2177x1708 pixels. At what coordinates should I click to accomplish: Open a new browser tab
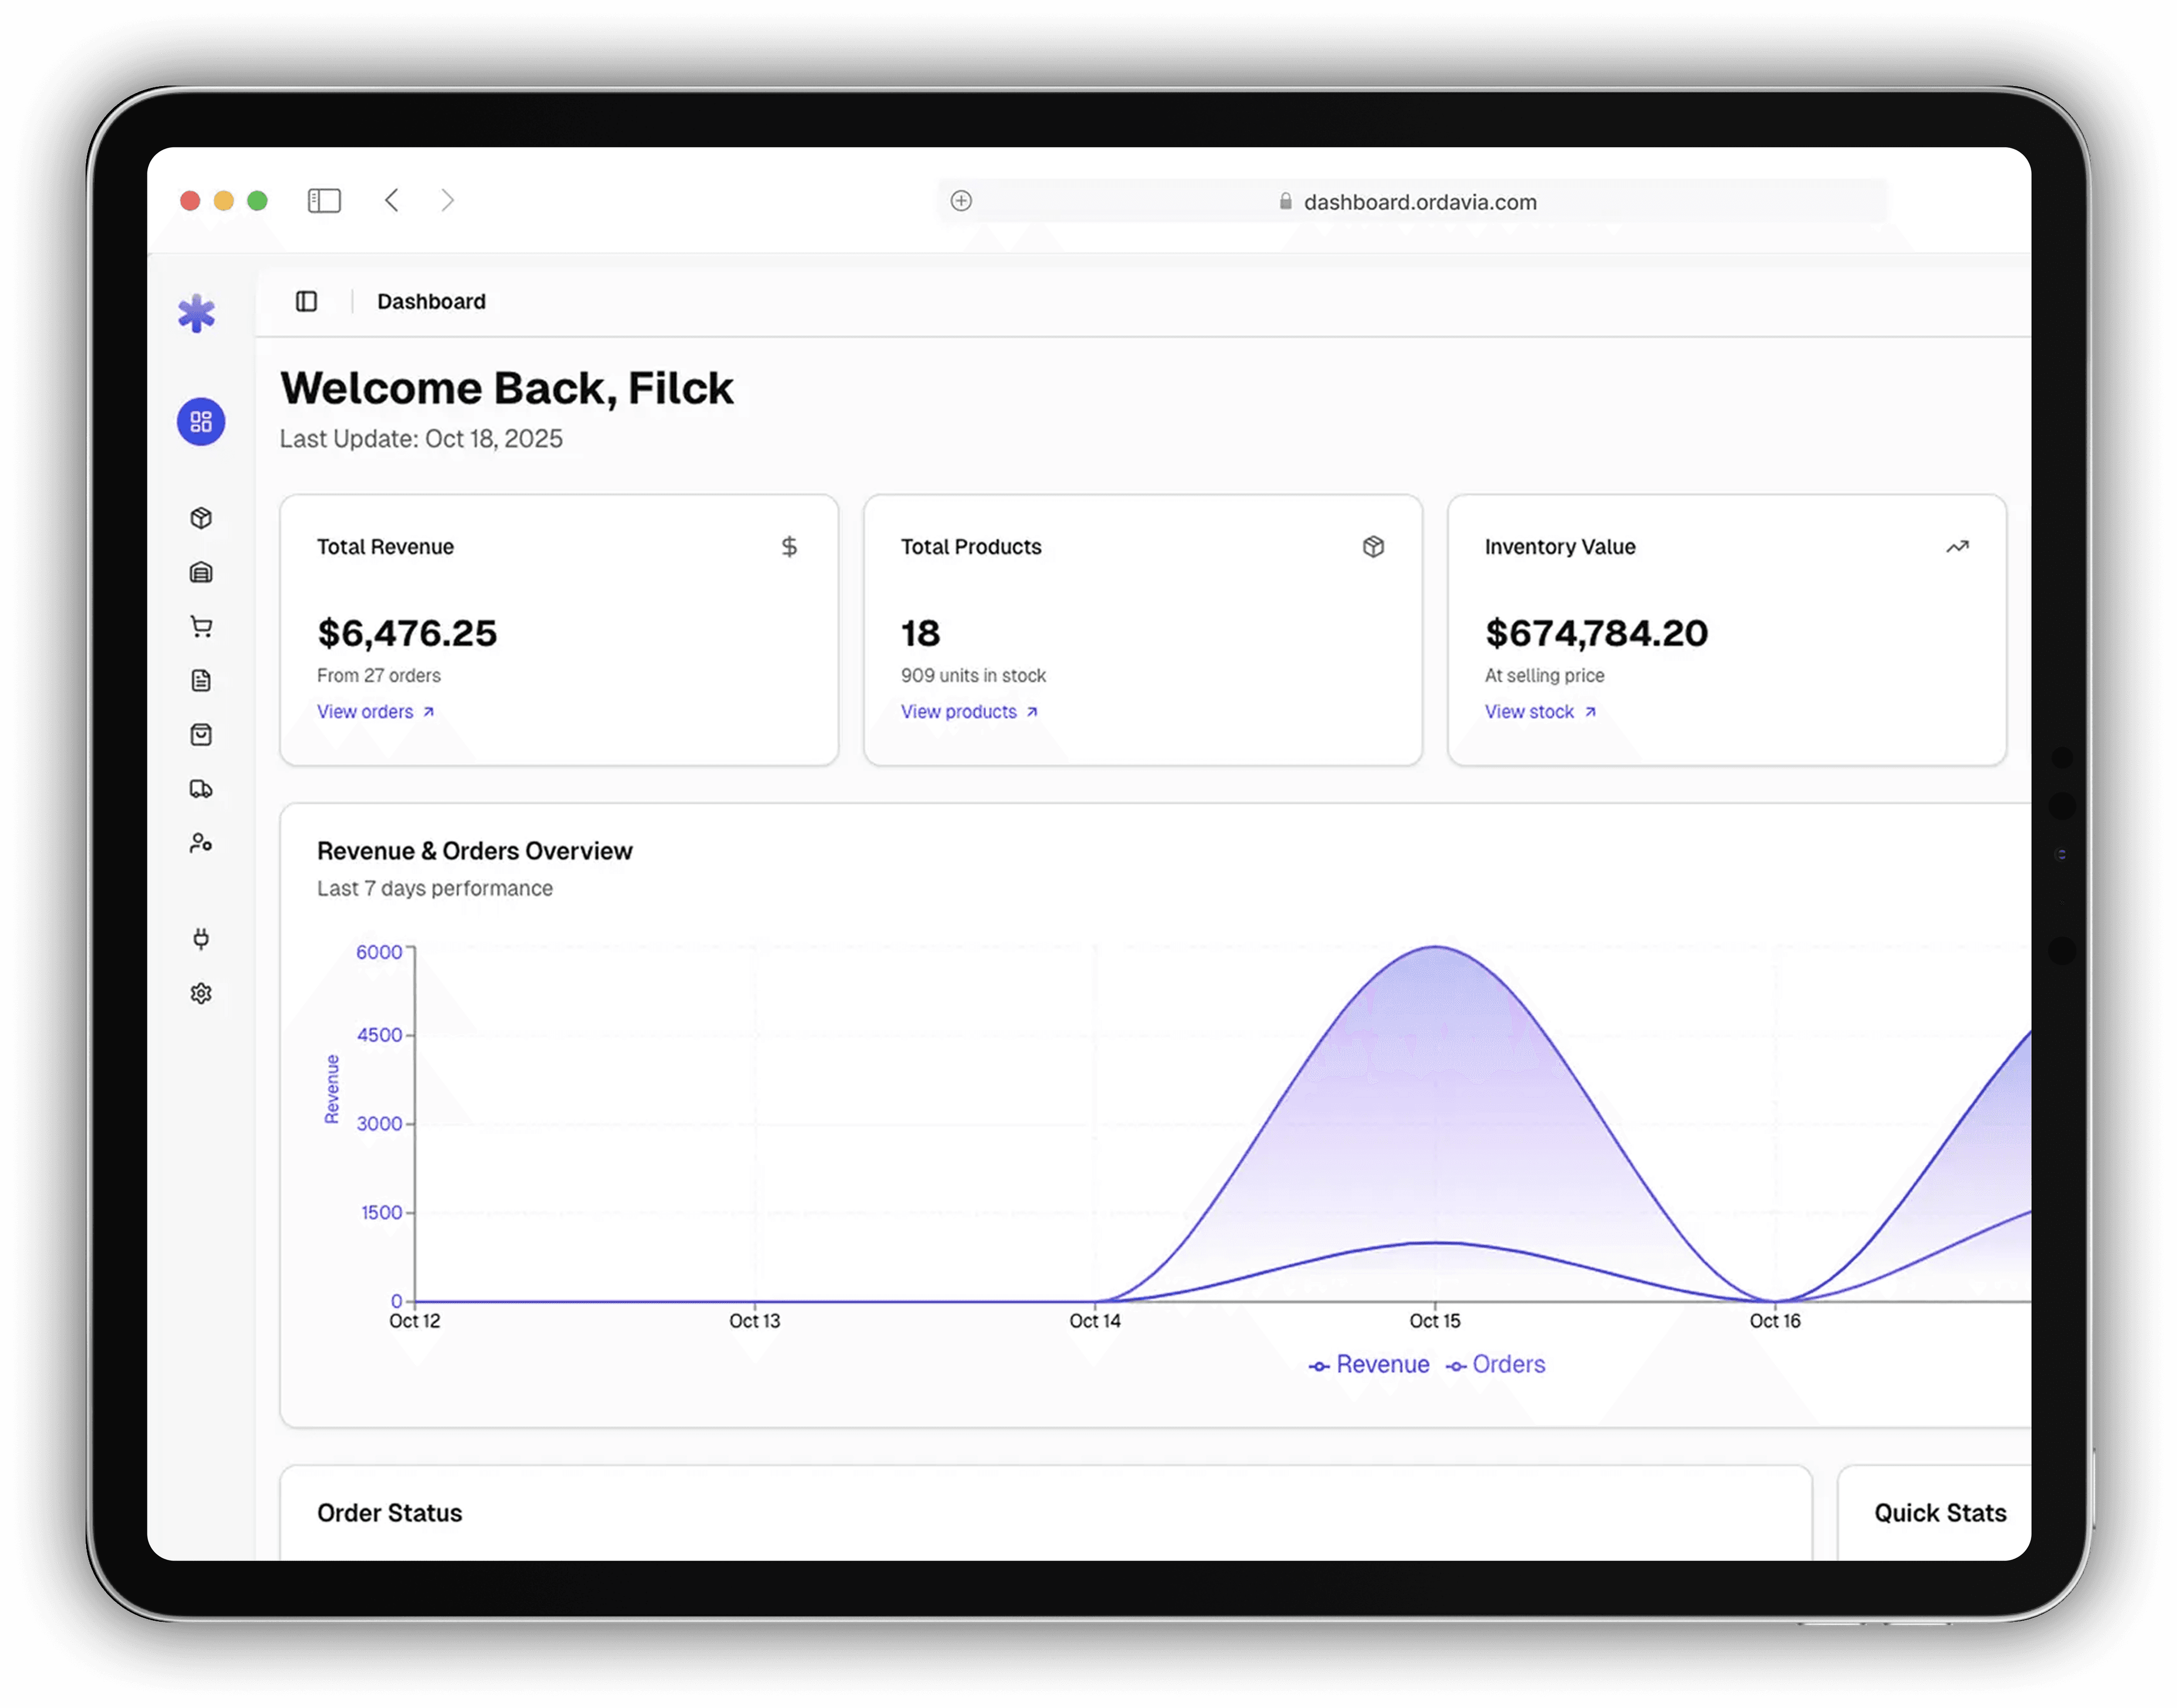click(x=960, y=200)
